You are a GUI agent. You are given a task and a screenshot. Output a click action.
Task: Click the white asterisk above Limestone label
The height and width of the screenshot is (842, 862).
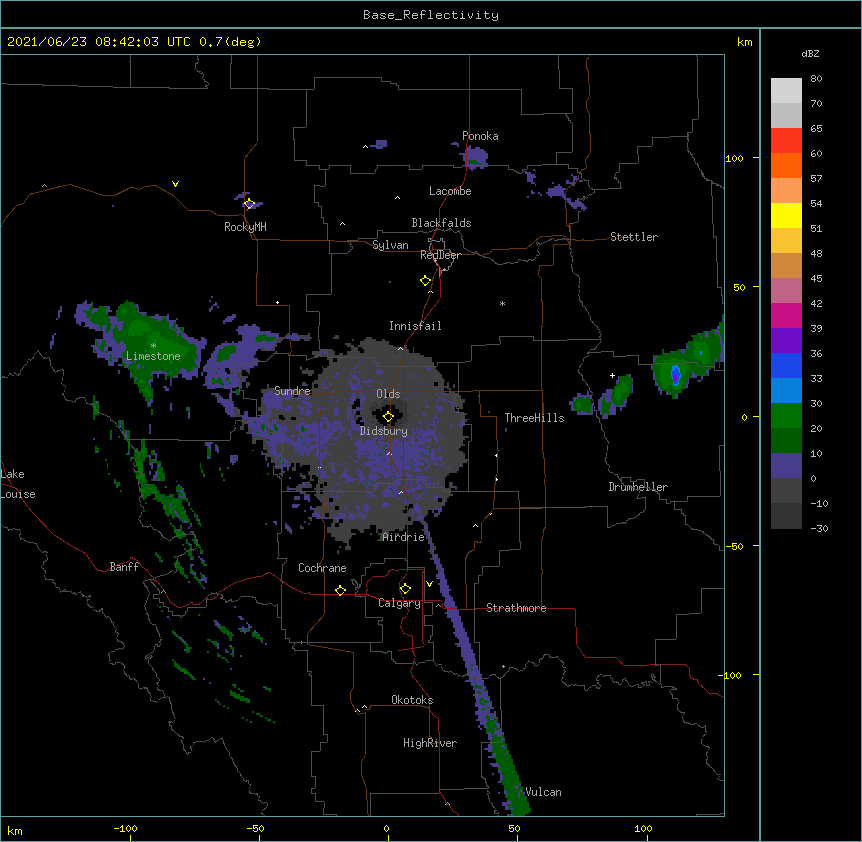(153, 345)
